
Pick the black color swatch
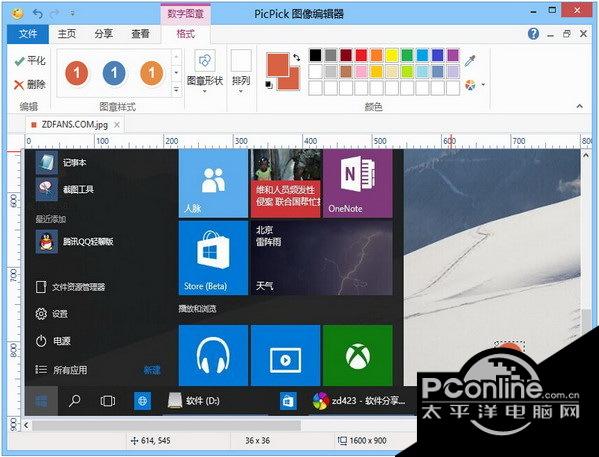315,55
